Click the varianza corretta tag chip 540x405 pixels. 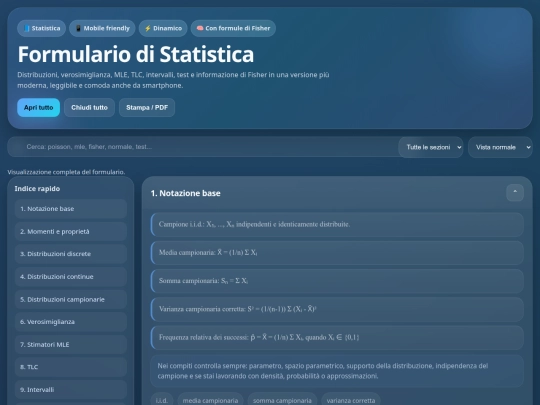(x=351, y=401)
